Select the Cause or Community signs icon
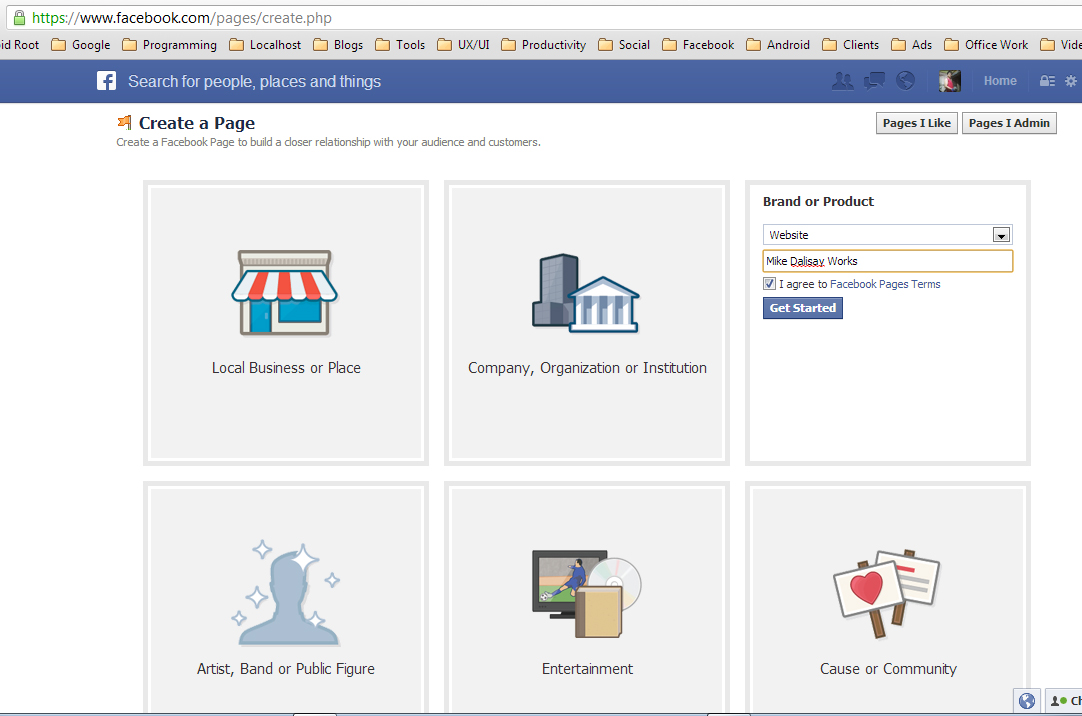The image size is (1082, 716). (x=887, y=594)
